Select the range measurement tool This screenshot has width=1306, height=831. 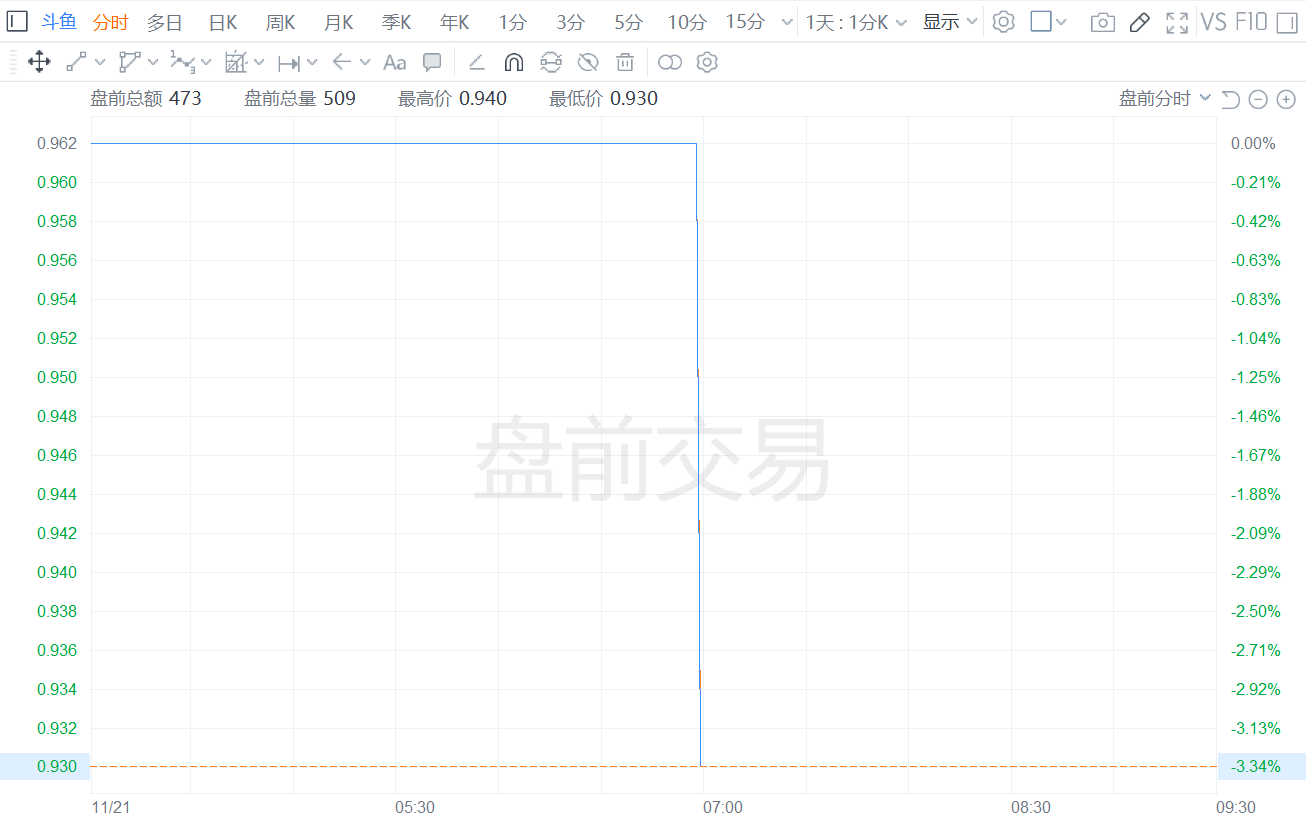coord(288,63)
